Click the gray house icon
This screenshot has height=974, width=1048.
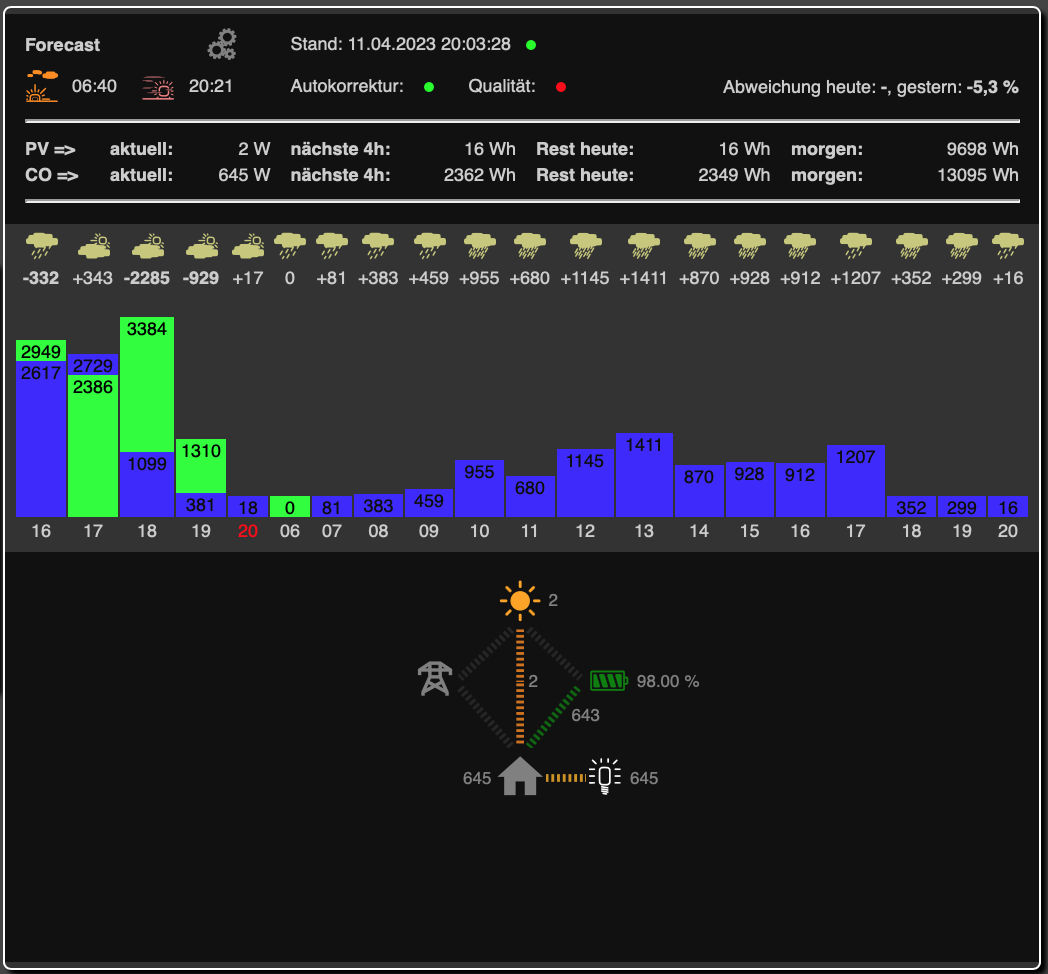(x=520, y=776)
